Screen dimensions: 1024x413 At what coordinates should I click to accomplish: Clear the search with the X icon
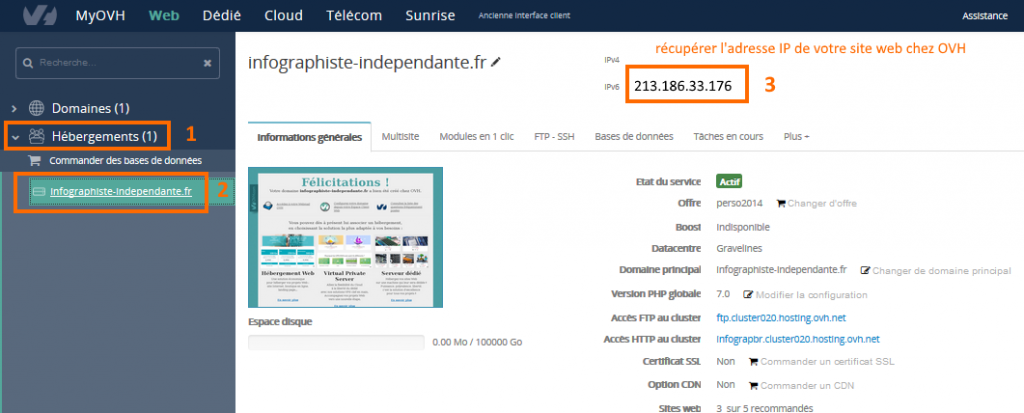pyautogui.click(x=207, y=63)
